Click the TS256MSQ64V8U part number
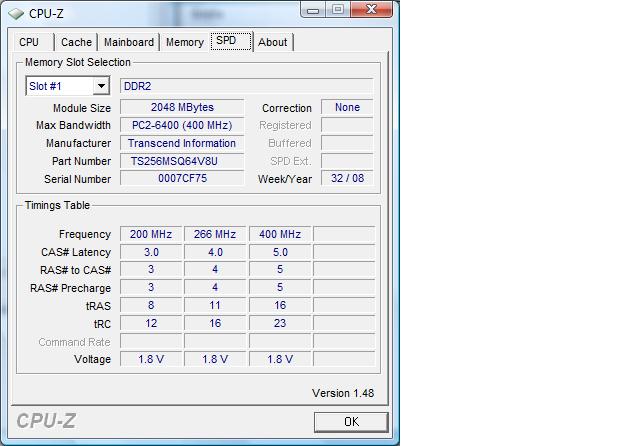The height and width of the screenshot is (446, 640). pos(182,161)
